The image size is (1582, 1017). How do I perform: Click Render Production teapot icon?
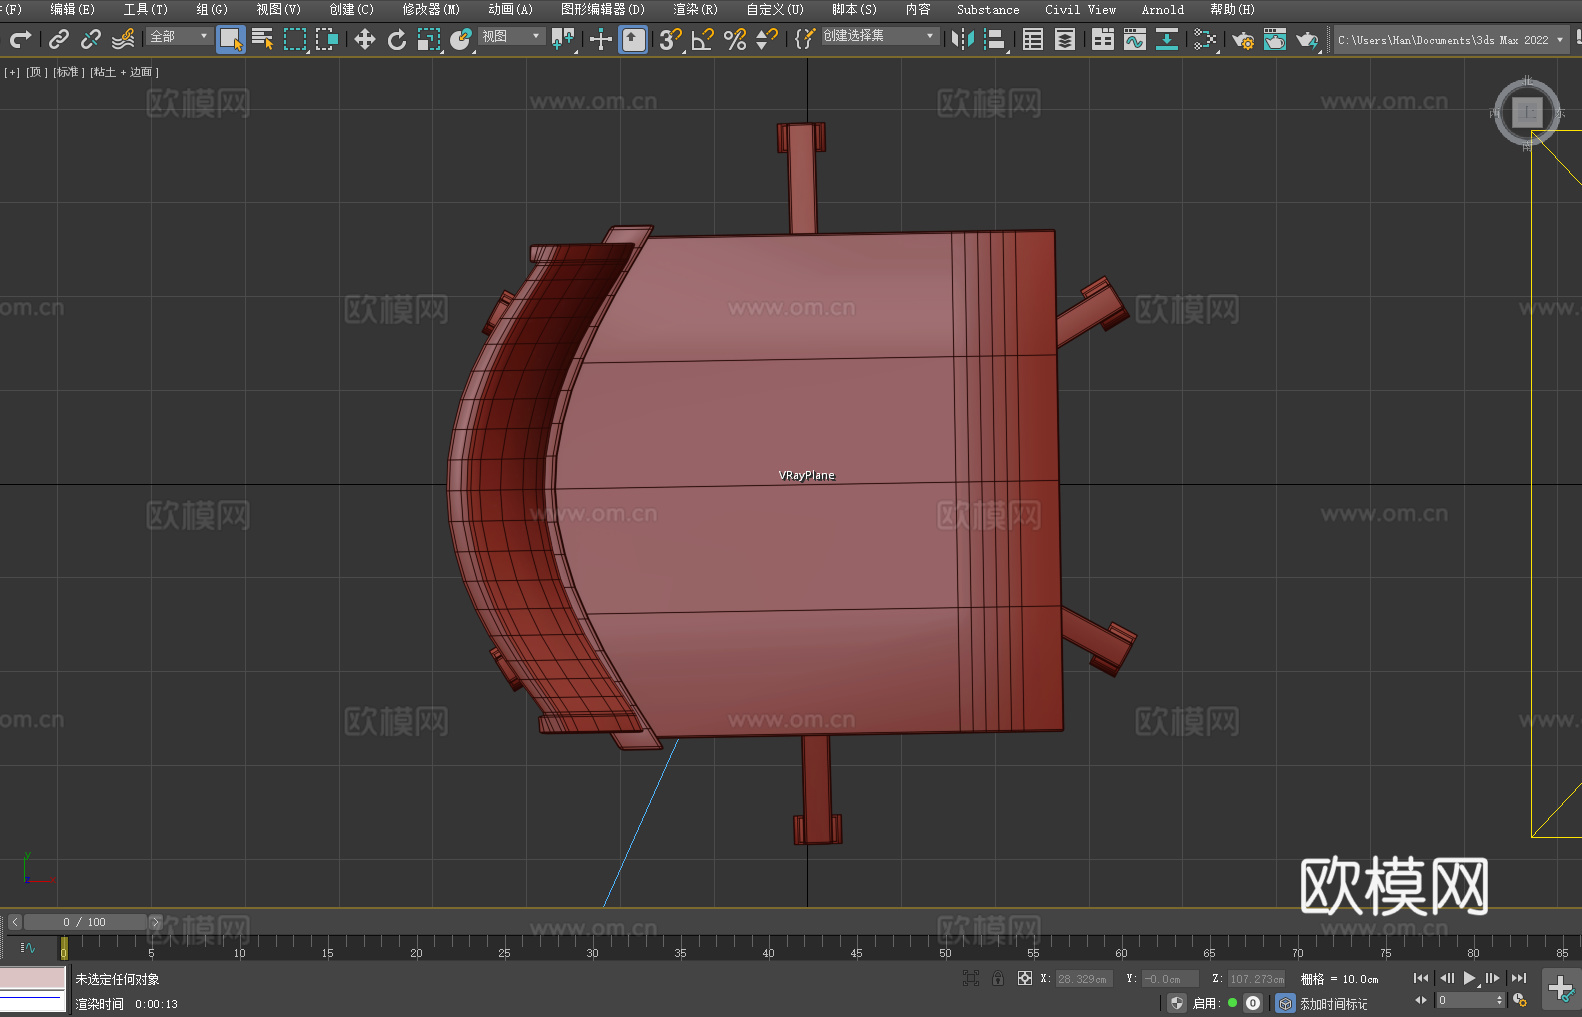point(1307,39)
